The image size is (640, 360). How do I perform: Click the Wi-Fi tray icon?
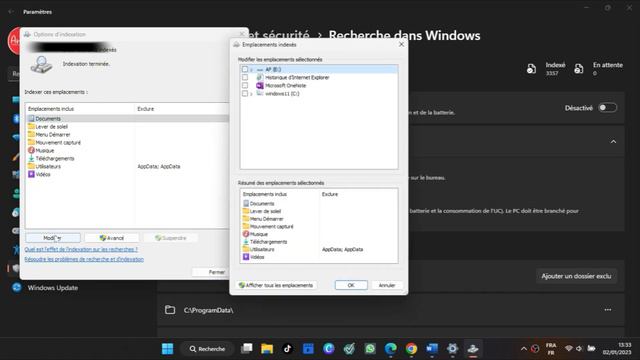click(x=568, y=349)
